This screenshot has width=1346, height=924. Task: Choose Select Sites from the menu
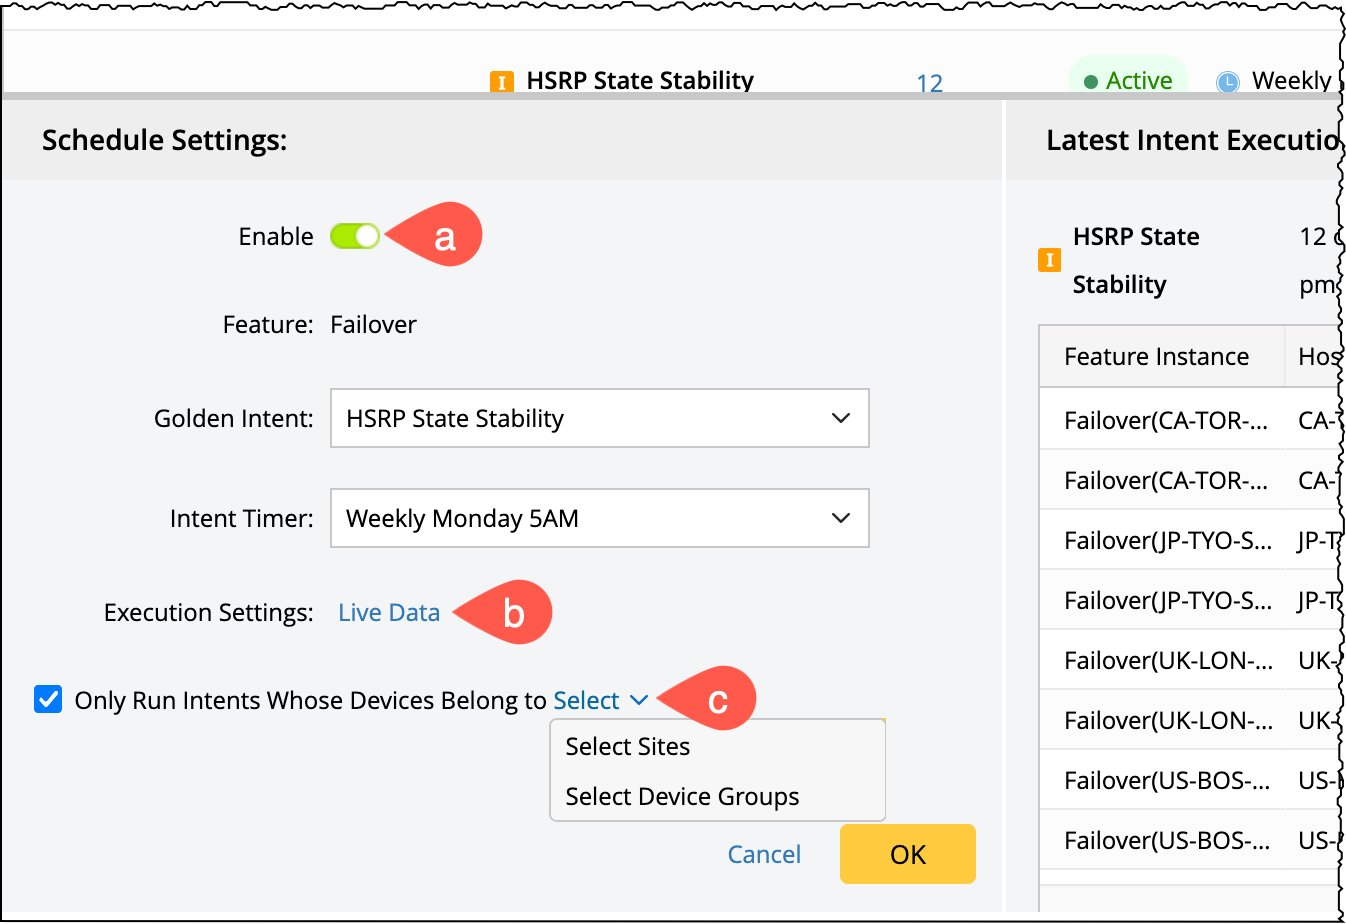click(x=628, y=747)
